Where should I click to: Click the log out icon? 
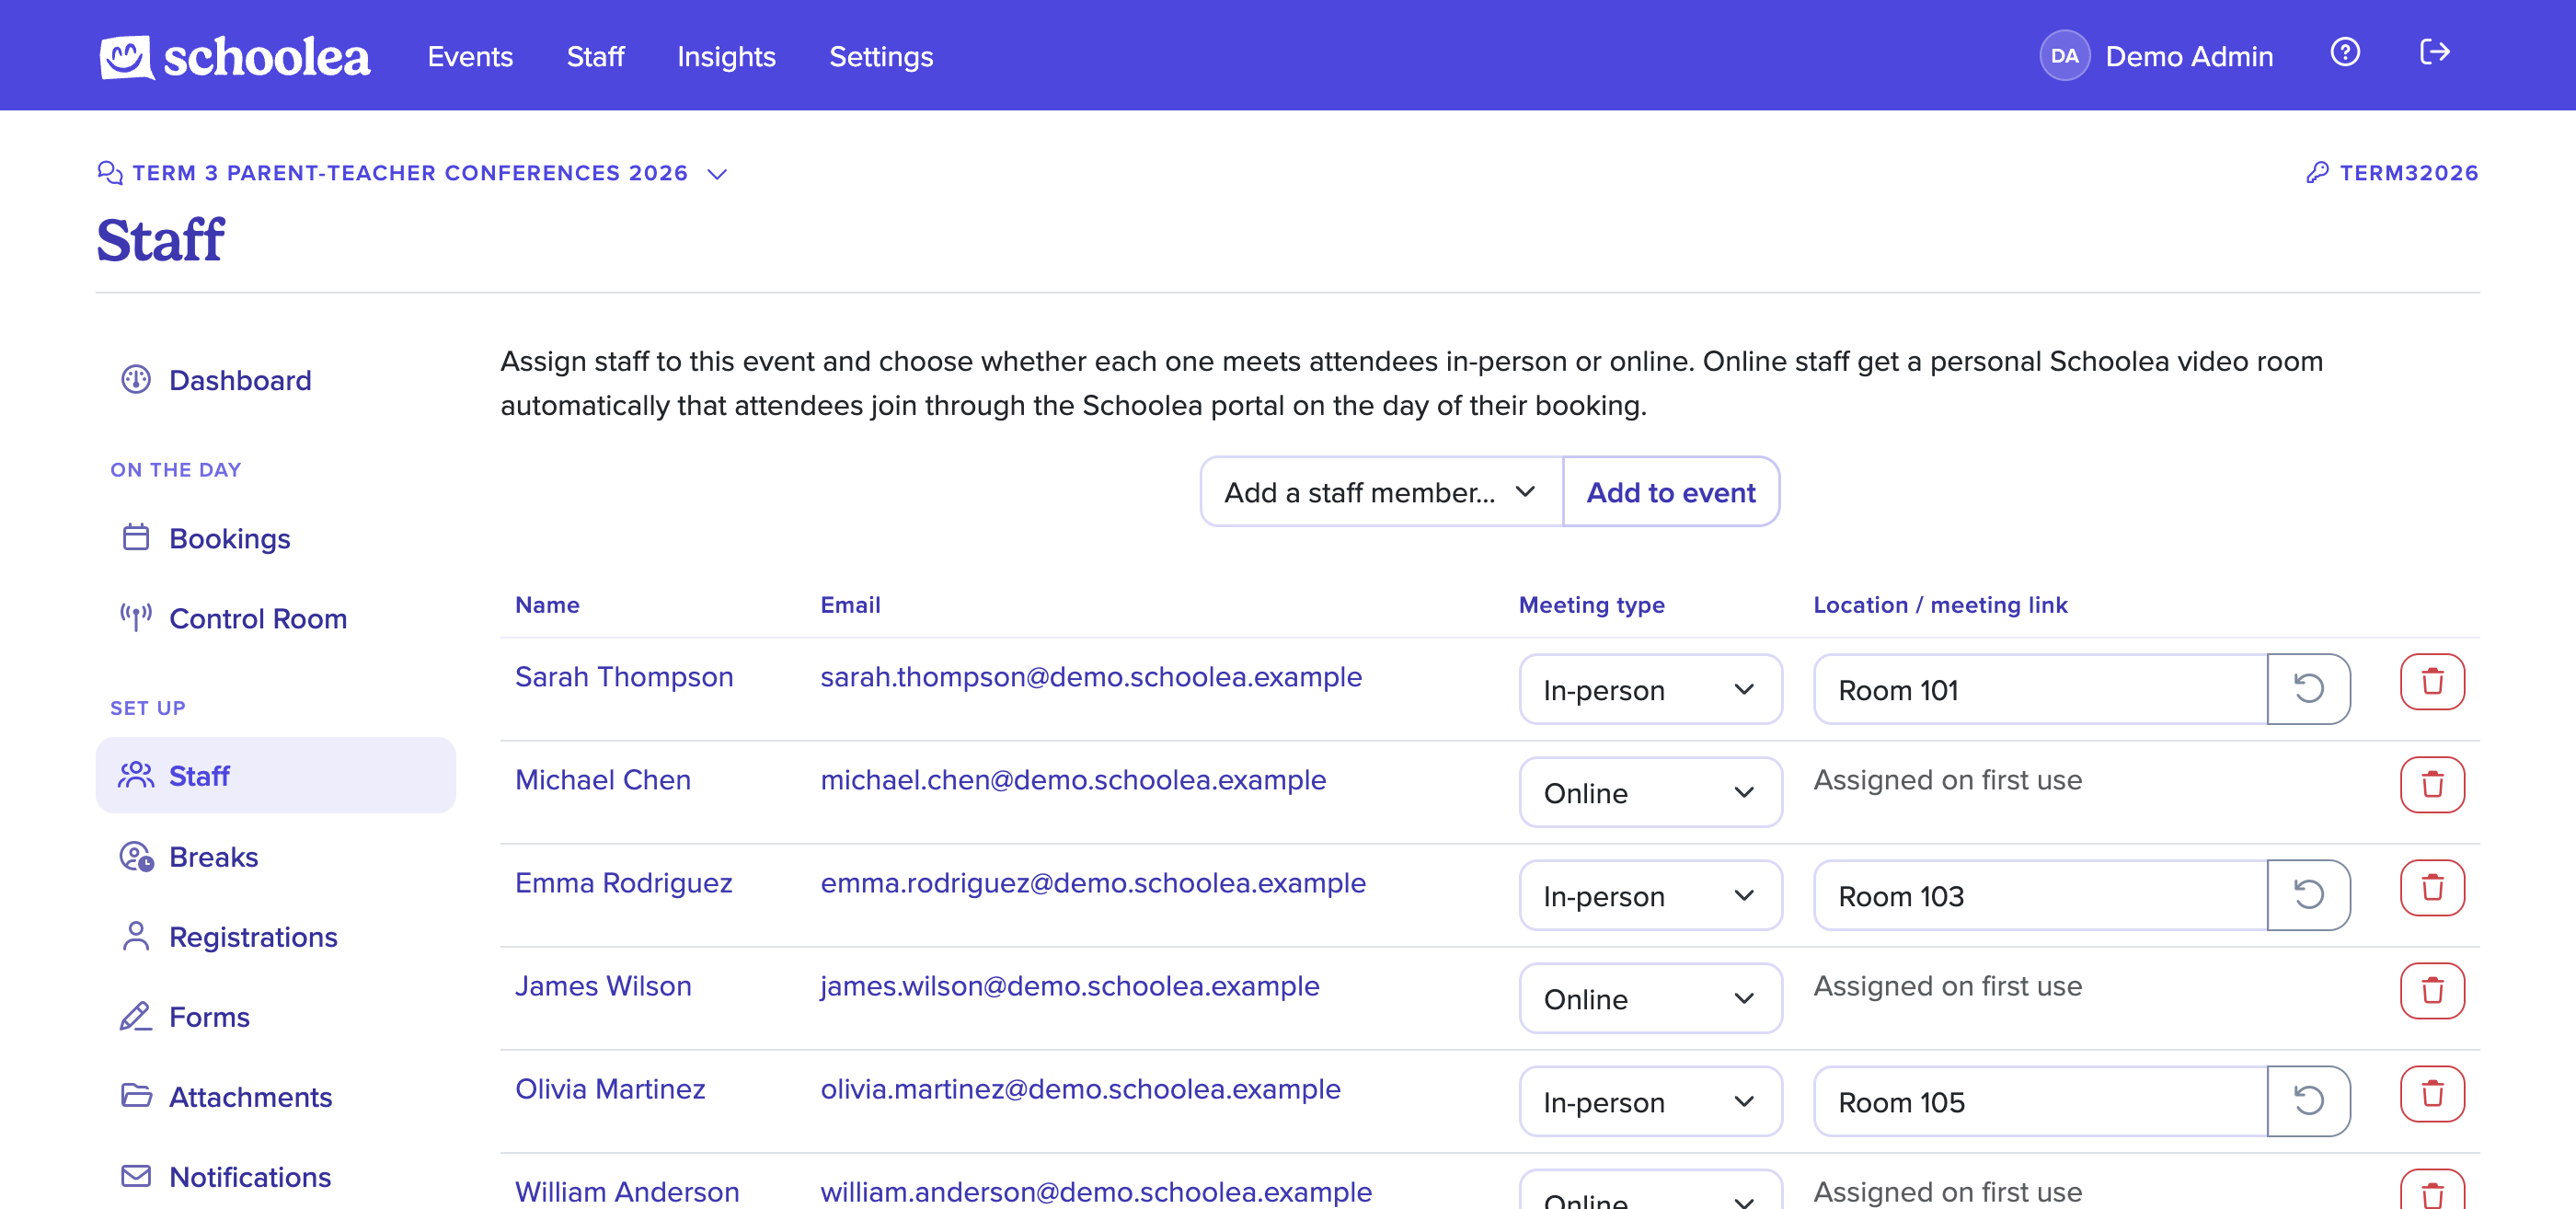click(x=2434, y=53)
